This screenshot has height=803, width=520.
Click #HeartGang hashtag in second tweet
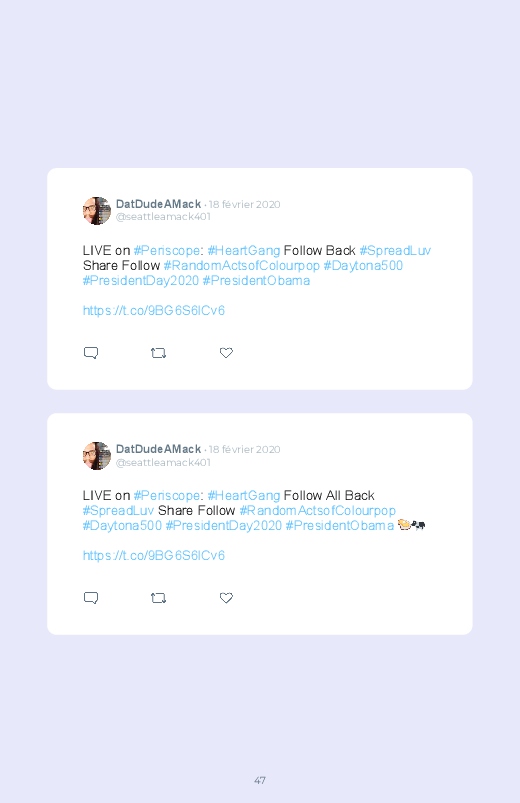(x=244, y=496)
